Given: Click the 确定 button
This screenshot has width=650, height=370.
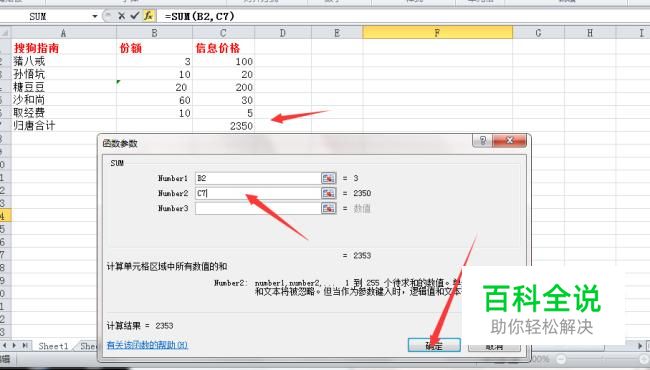Looking at the screenshot, I should click(x=434, y=346).
